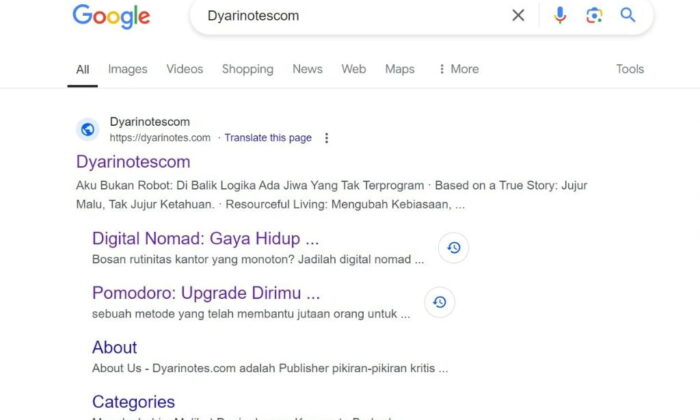Viewport: 700px width, 420px height.
Task: Click the Google logo
Action: coord(111,16)
